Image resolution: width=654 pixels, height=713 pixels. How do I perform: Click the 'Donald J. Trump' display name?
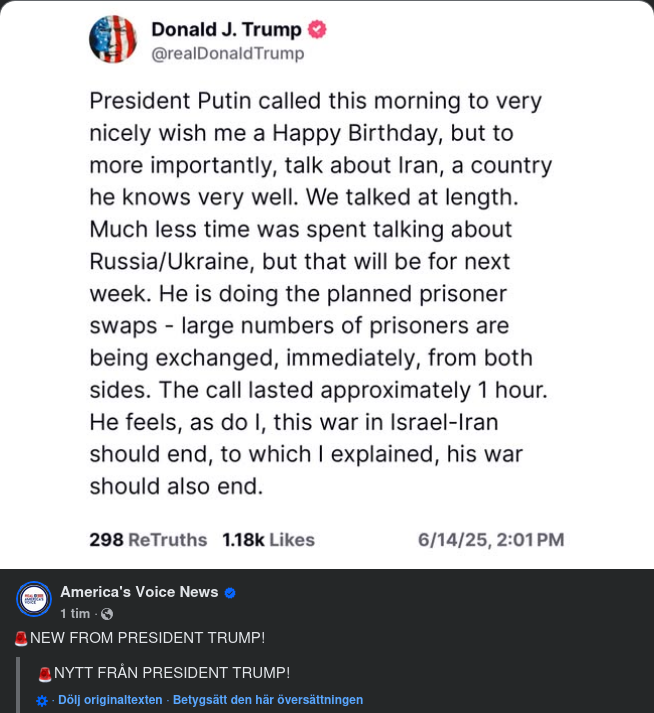226,30
